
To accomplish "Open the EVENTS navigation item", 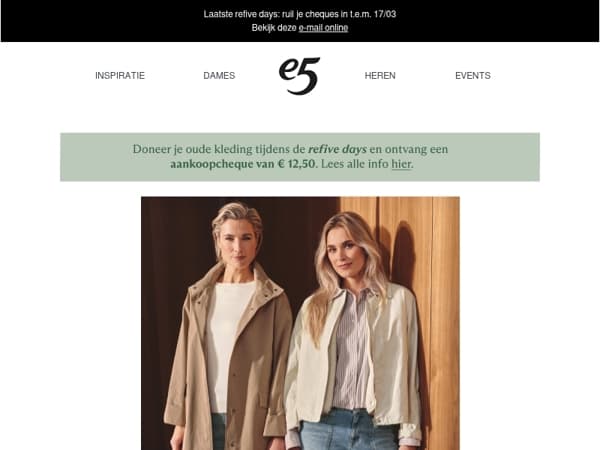I will [473, 75].
